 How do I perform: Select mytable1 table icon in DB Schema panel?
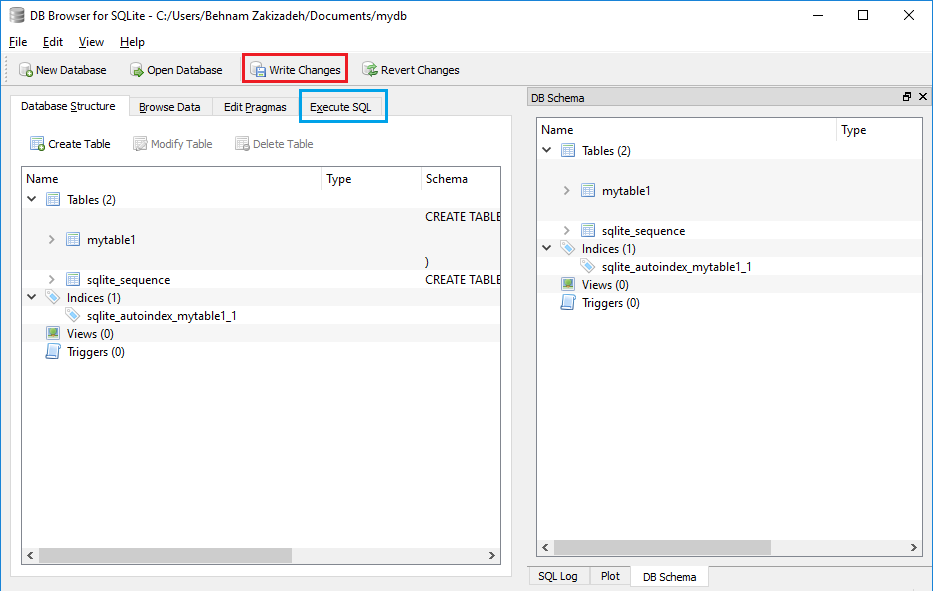coord(588,190)
